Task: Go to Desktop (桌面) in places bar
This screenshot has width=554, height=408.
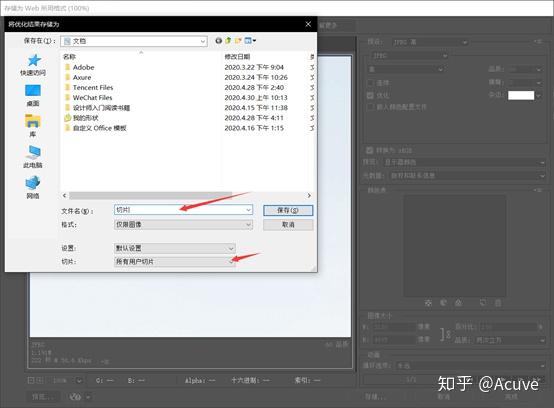Action: click(33, 91)
